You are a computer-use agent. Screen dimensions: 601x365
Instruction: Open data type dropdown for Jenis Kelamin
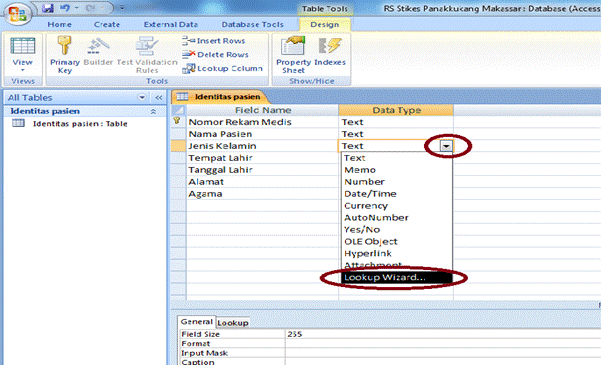[x=446, y=146]
